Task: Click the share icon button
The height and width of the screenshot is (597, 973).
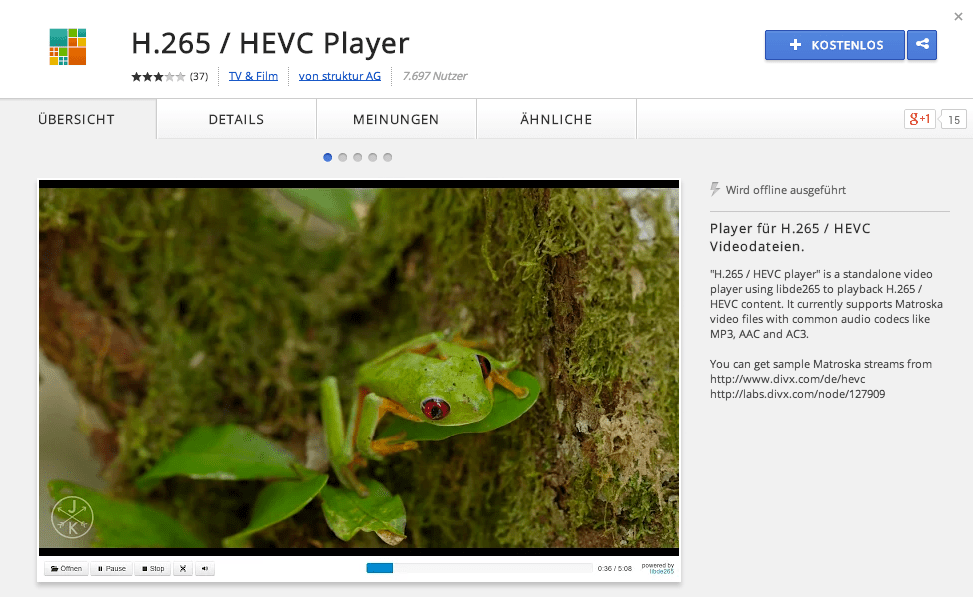Action: [x=922, y=45]
